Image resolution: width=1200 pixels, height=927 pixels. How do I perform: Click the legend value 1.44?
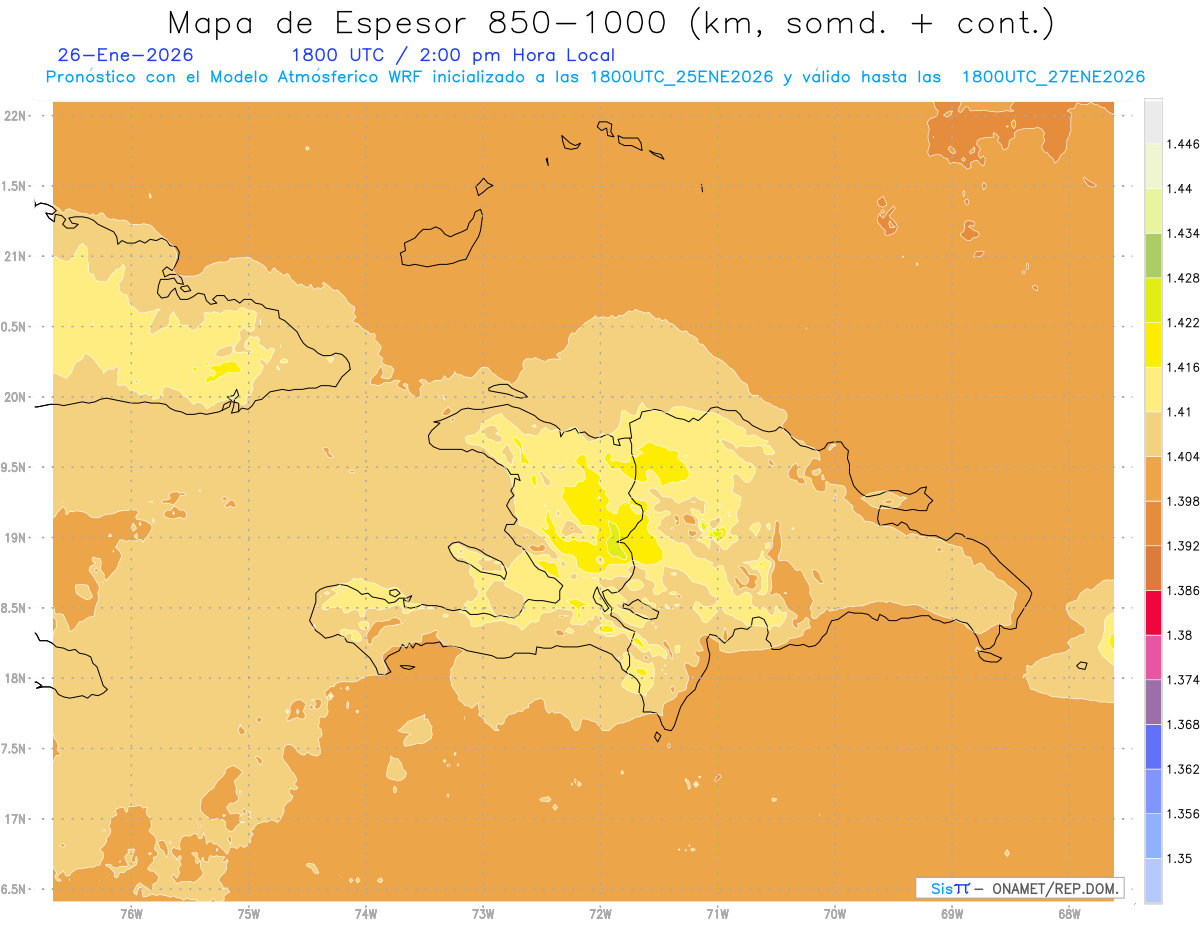[x=1181, y=188]
